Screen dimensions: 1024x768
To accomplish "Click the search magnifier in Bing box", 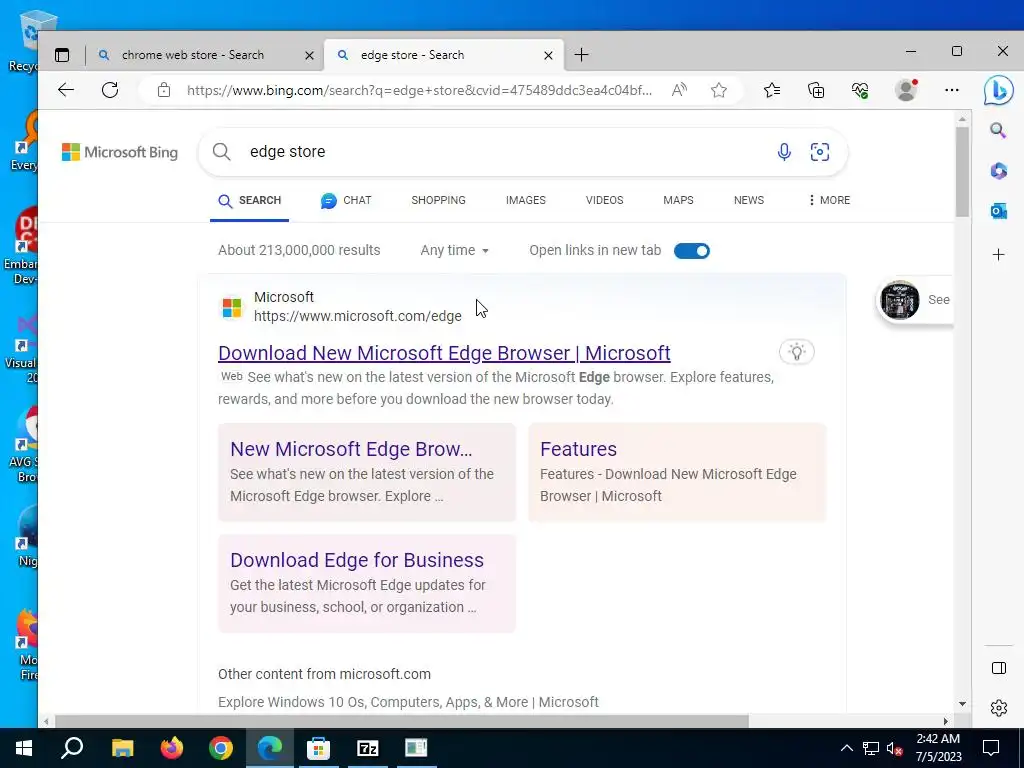I will [x=221, y=152].
